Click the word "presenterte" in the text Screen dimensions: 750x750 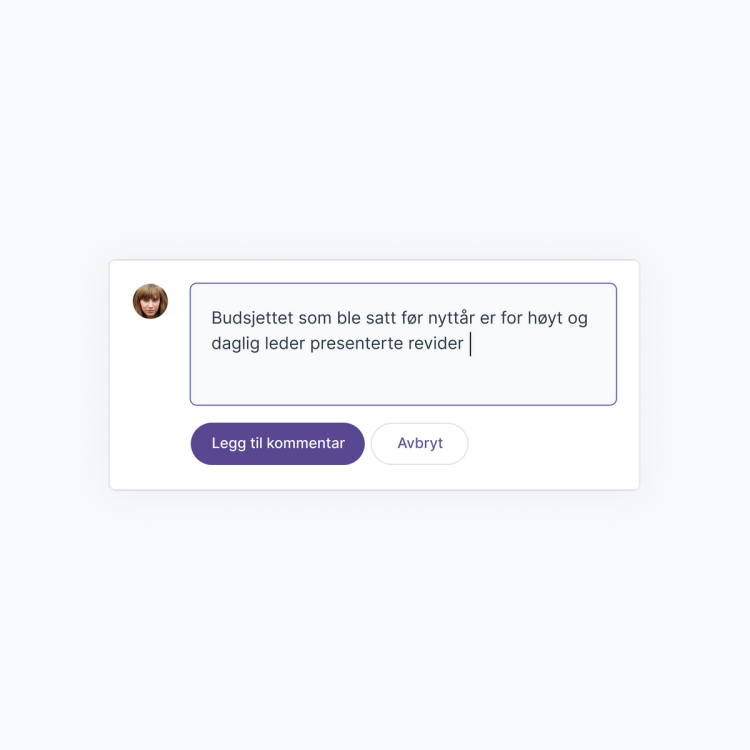[x=357, y=344]
